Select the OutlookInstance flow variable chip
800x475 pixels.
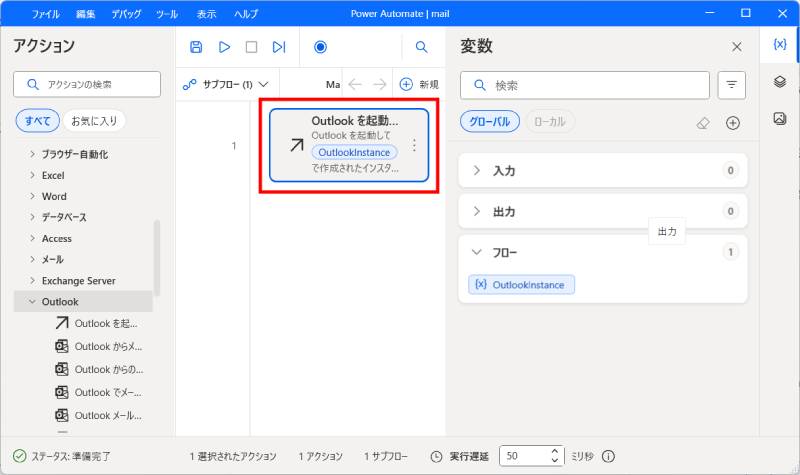521,285
